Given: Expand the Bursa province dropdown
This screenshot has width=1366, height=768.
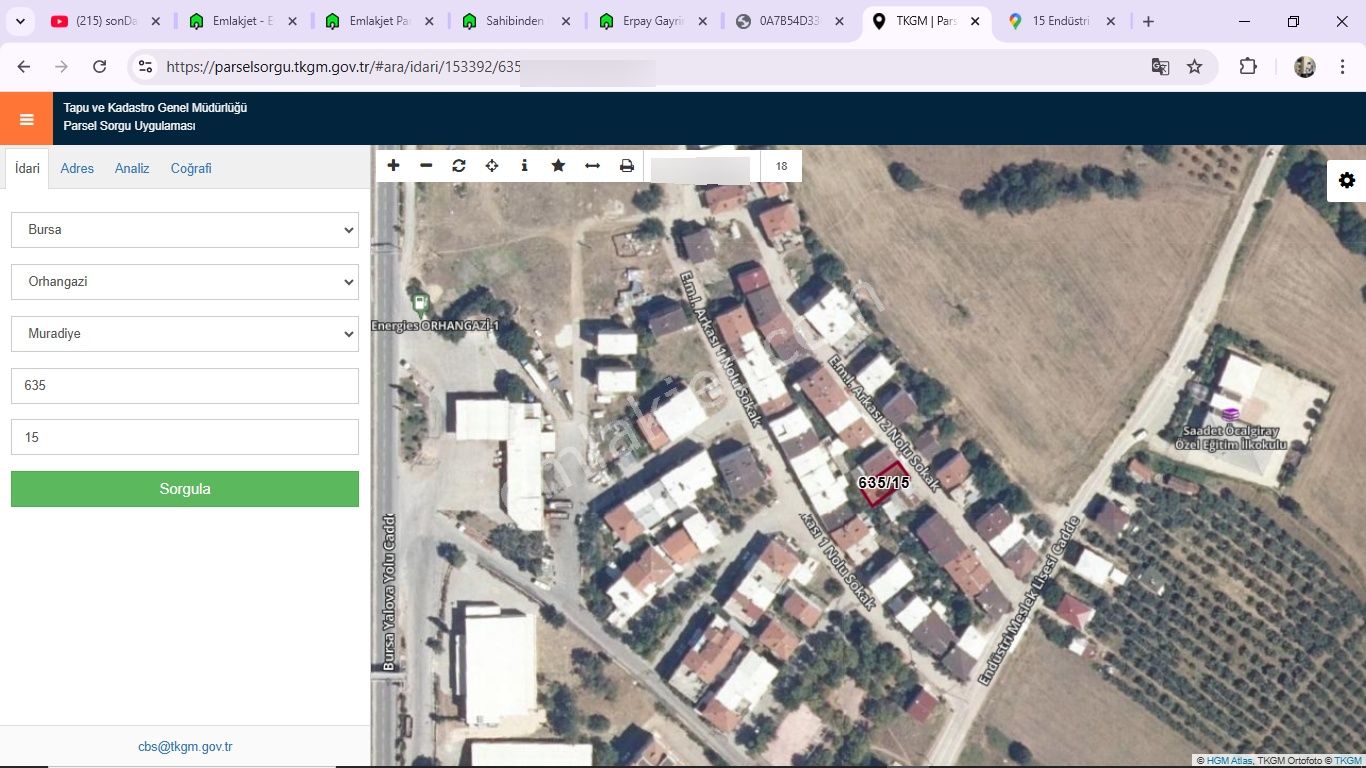Looking at the screenshot, I should click(185, 230).
